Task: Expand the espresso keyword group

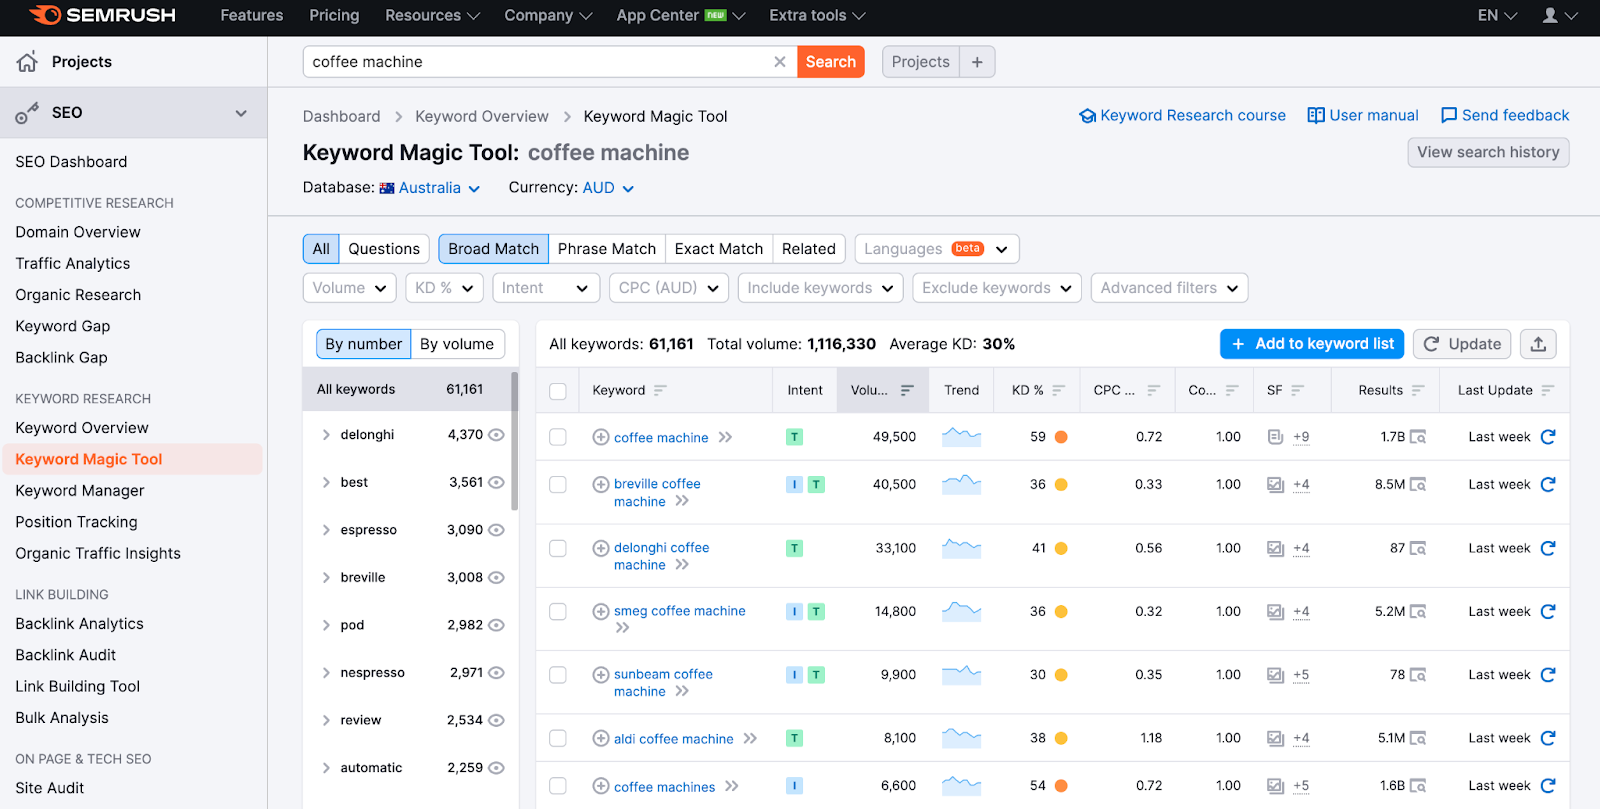Action: pos(326,530)
